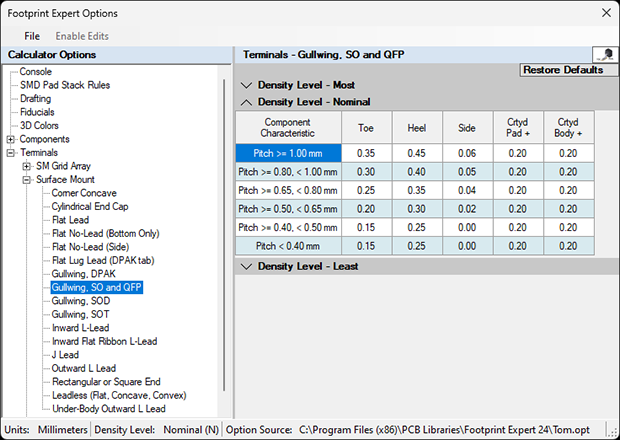Select Gullwing, SOD terminal

(81, 301)
